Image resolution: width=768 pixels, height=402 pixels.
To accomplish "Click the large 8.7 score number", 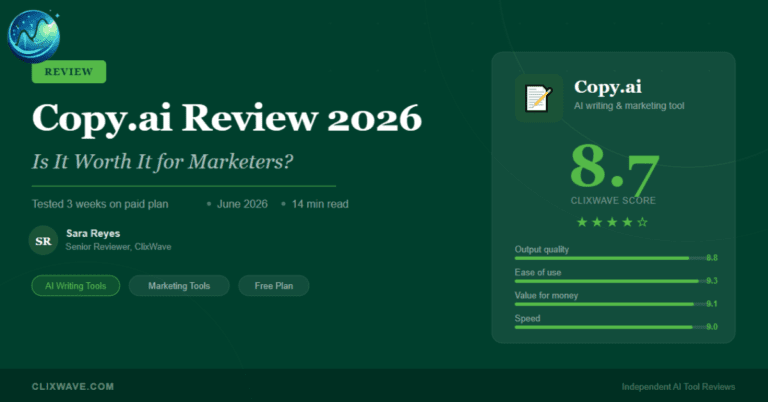I will coord(614,167).
